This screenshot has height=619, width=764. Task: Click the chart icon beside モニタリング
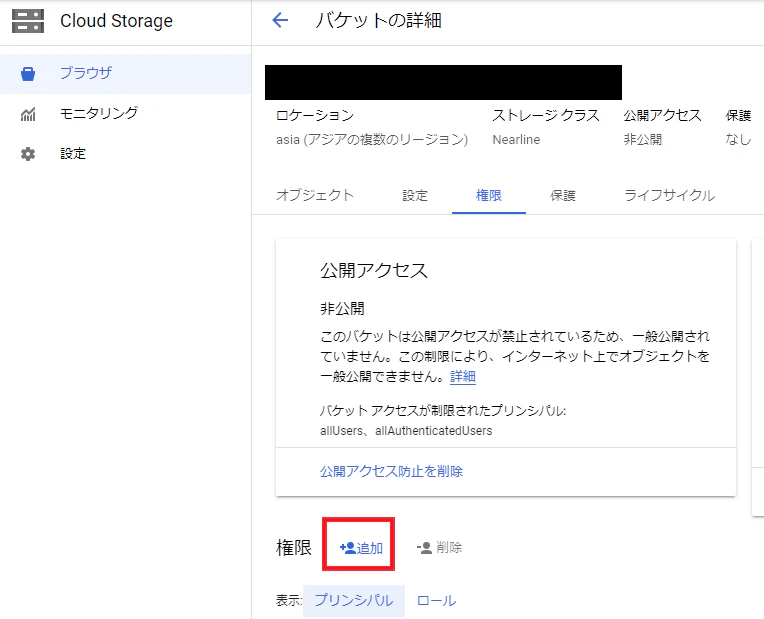click(x=28, y=114)
